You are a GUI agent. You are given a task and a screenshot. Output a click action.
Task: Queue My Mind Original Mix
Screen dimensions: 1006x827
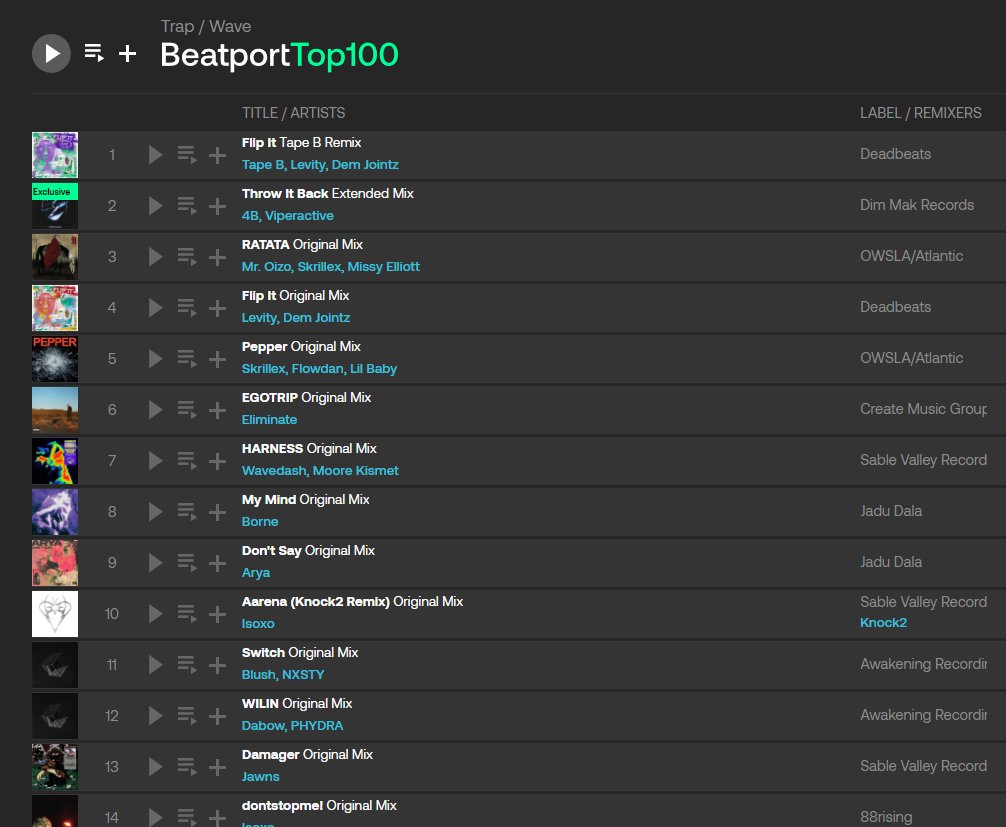(187, 512)
